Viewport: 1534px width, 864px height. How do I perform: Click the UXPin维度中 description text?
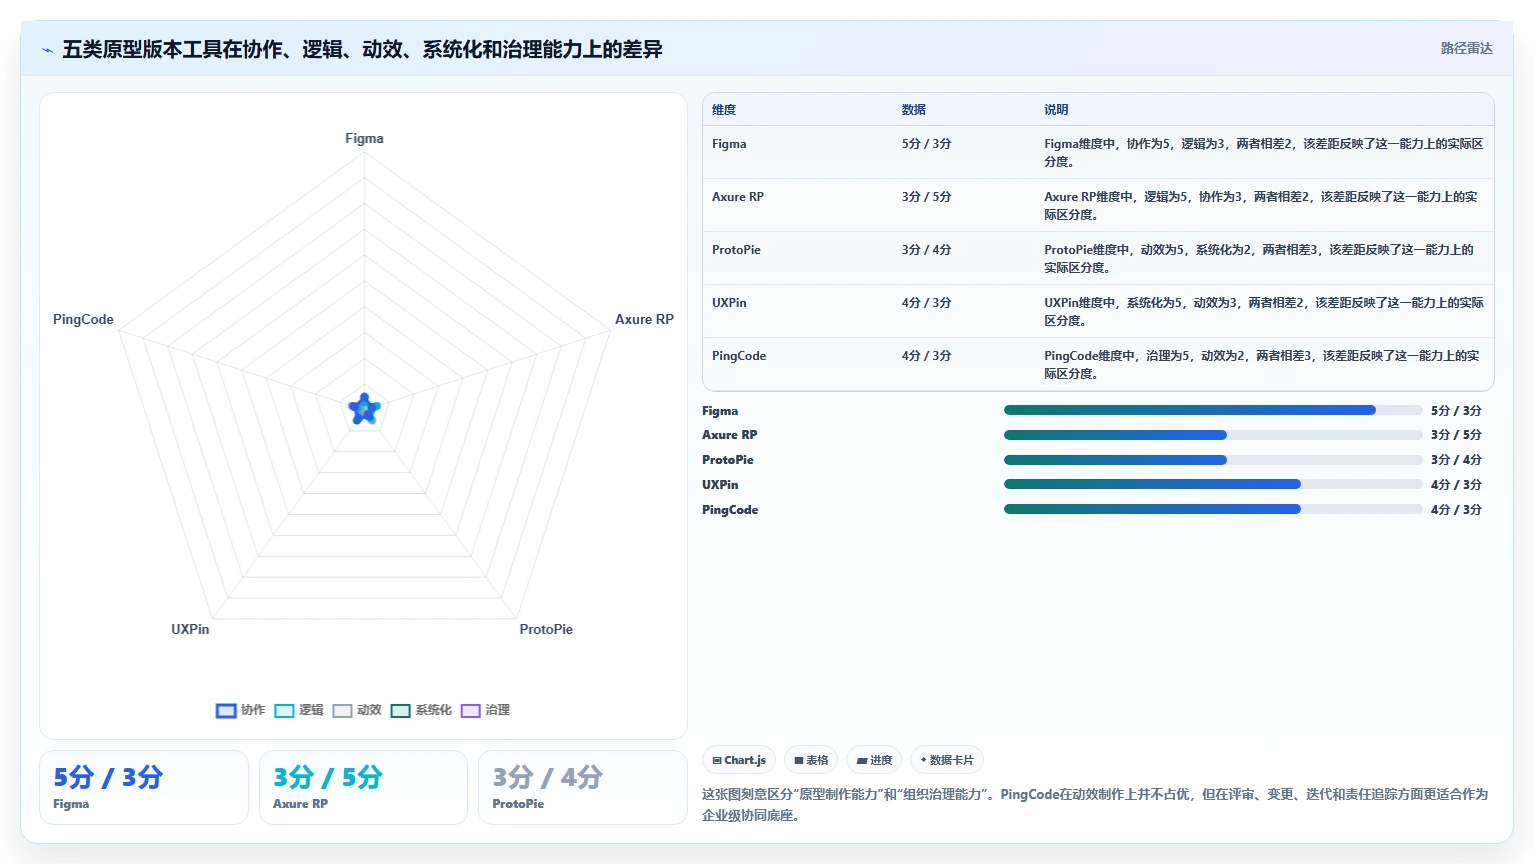tap(1264, 312)
